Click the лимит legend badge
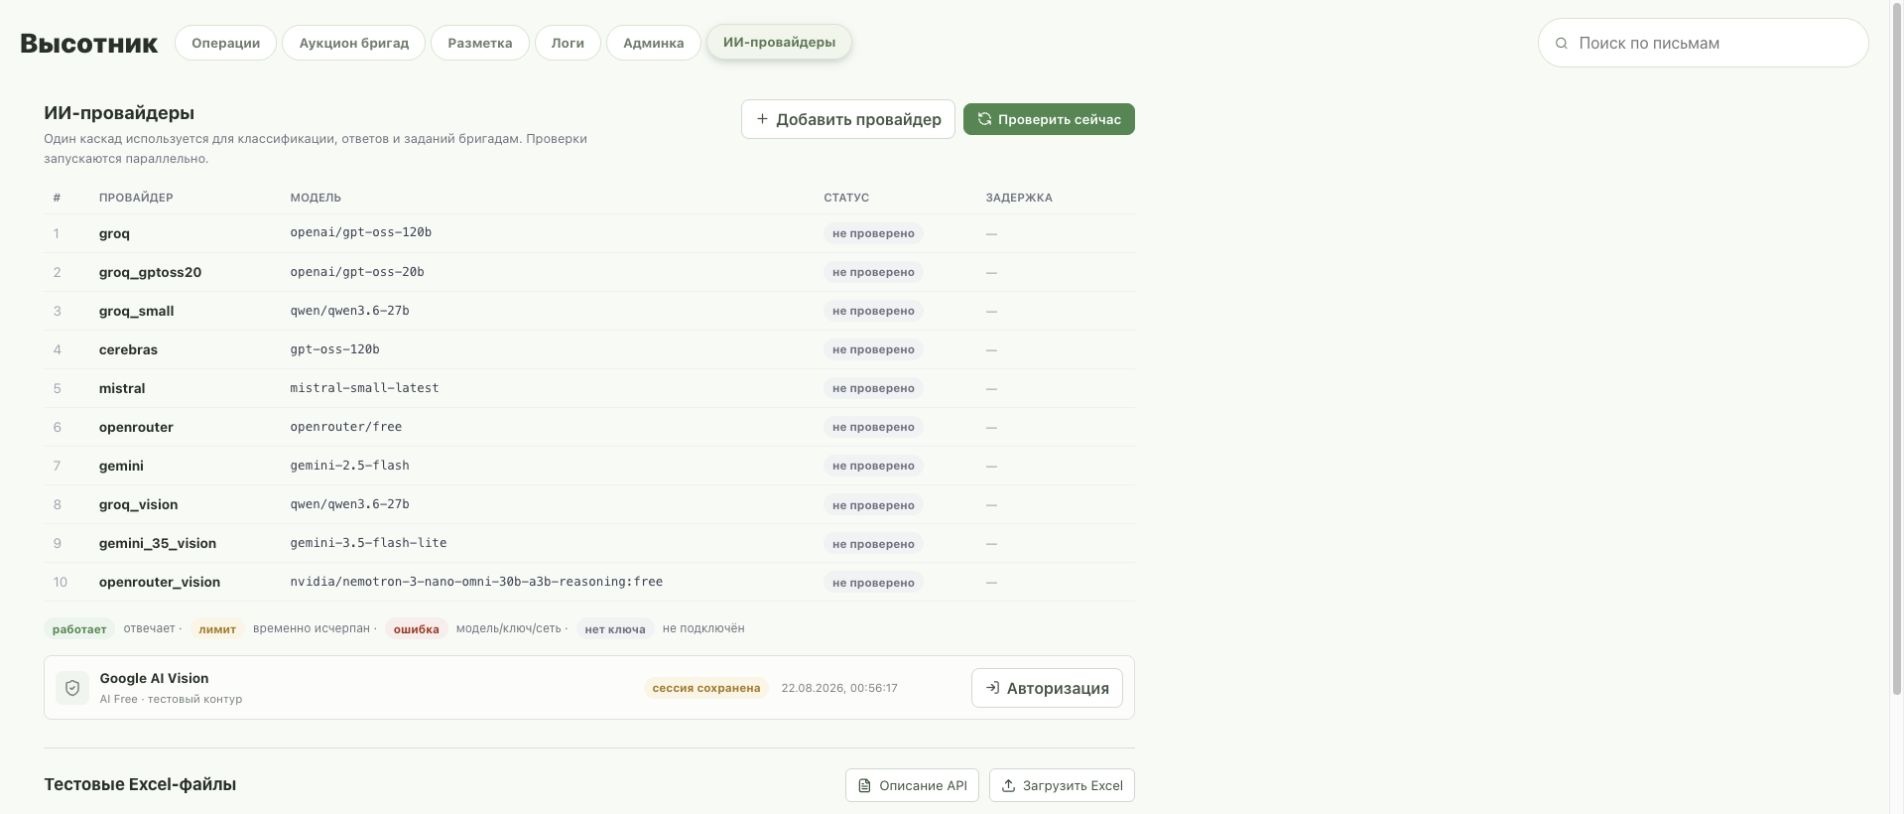The image size is (1904, 814). pyautogui.click(x=217, y=629)
